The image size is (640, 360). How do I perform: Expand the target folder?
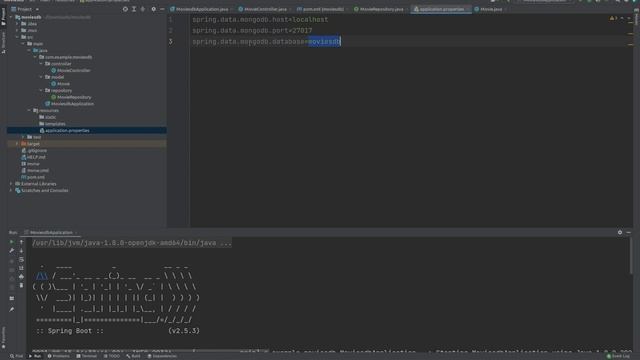tap(17, 144)
